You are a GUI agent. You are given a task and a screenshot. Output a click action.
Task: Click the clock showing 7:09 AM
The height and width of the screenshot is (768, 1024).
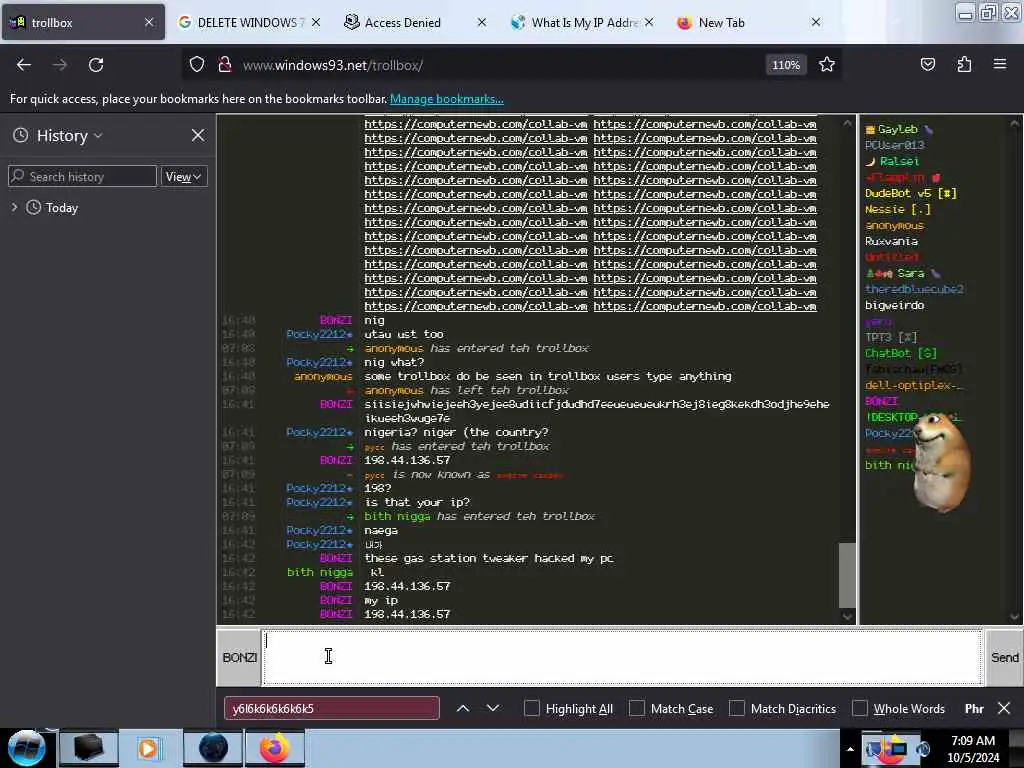pos(972,740)
